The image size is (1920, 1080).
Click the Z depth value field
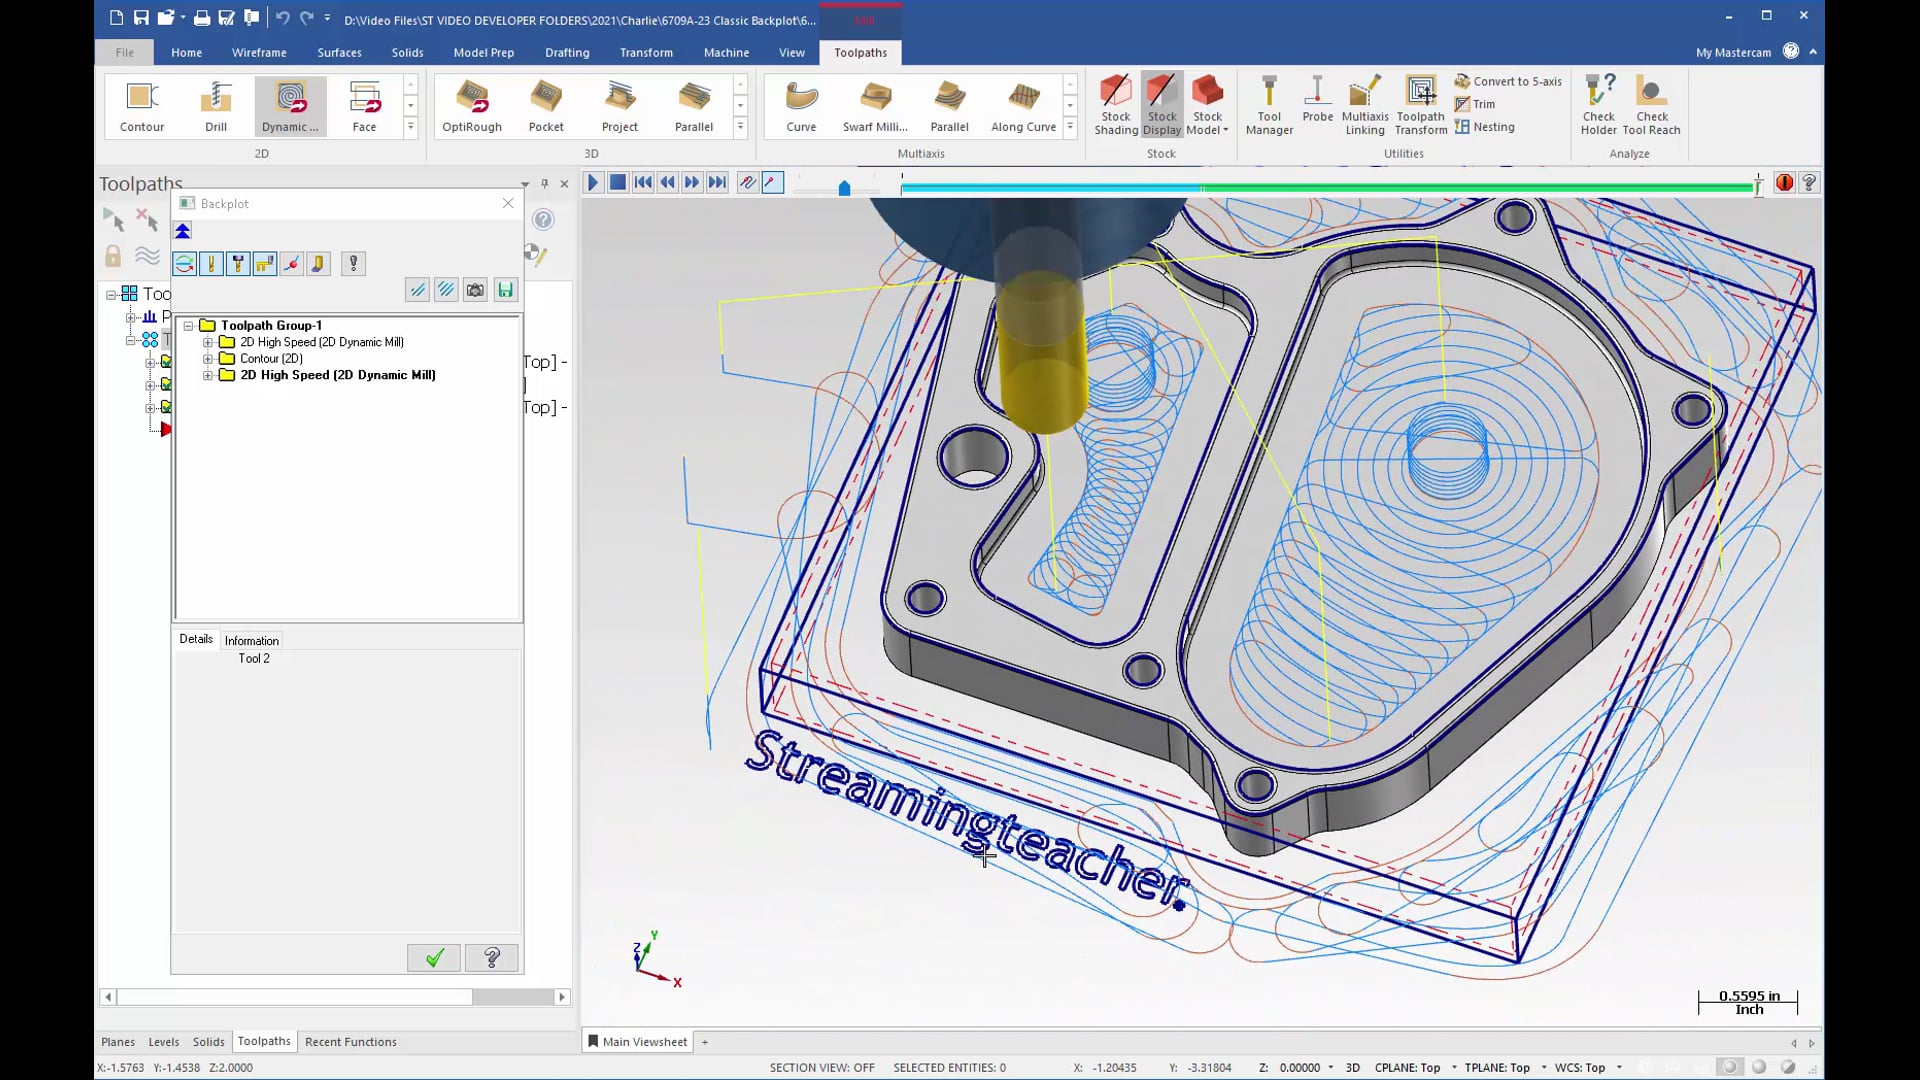coord(1299,1068)
